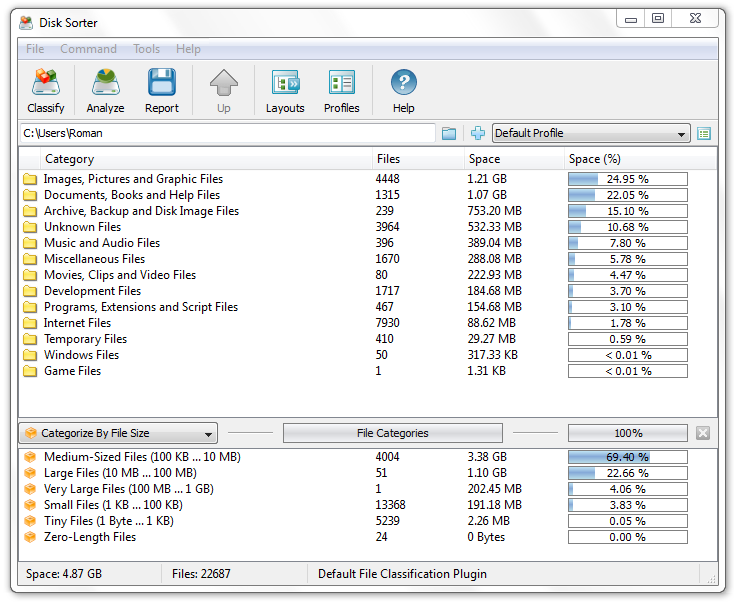Image resolution: width=734 pixels, height=602 pixels.
Task: Open the Tools menu
Action: click(147, 49)
